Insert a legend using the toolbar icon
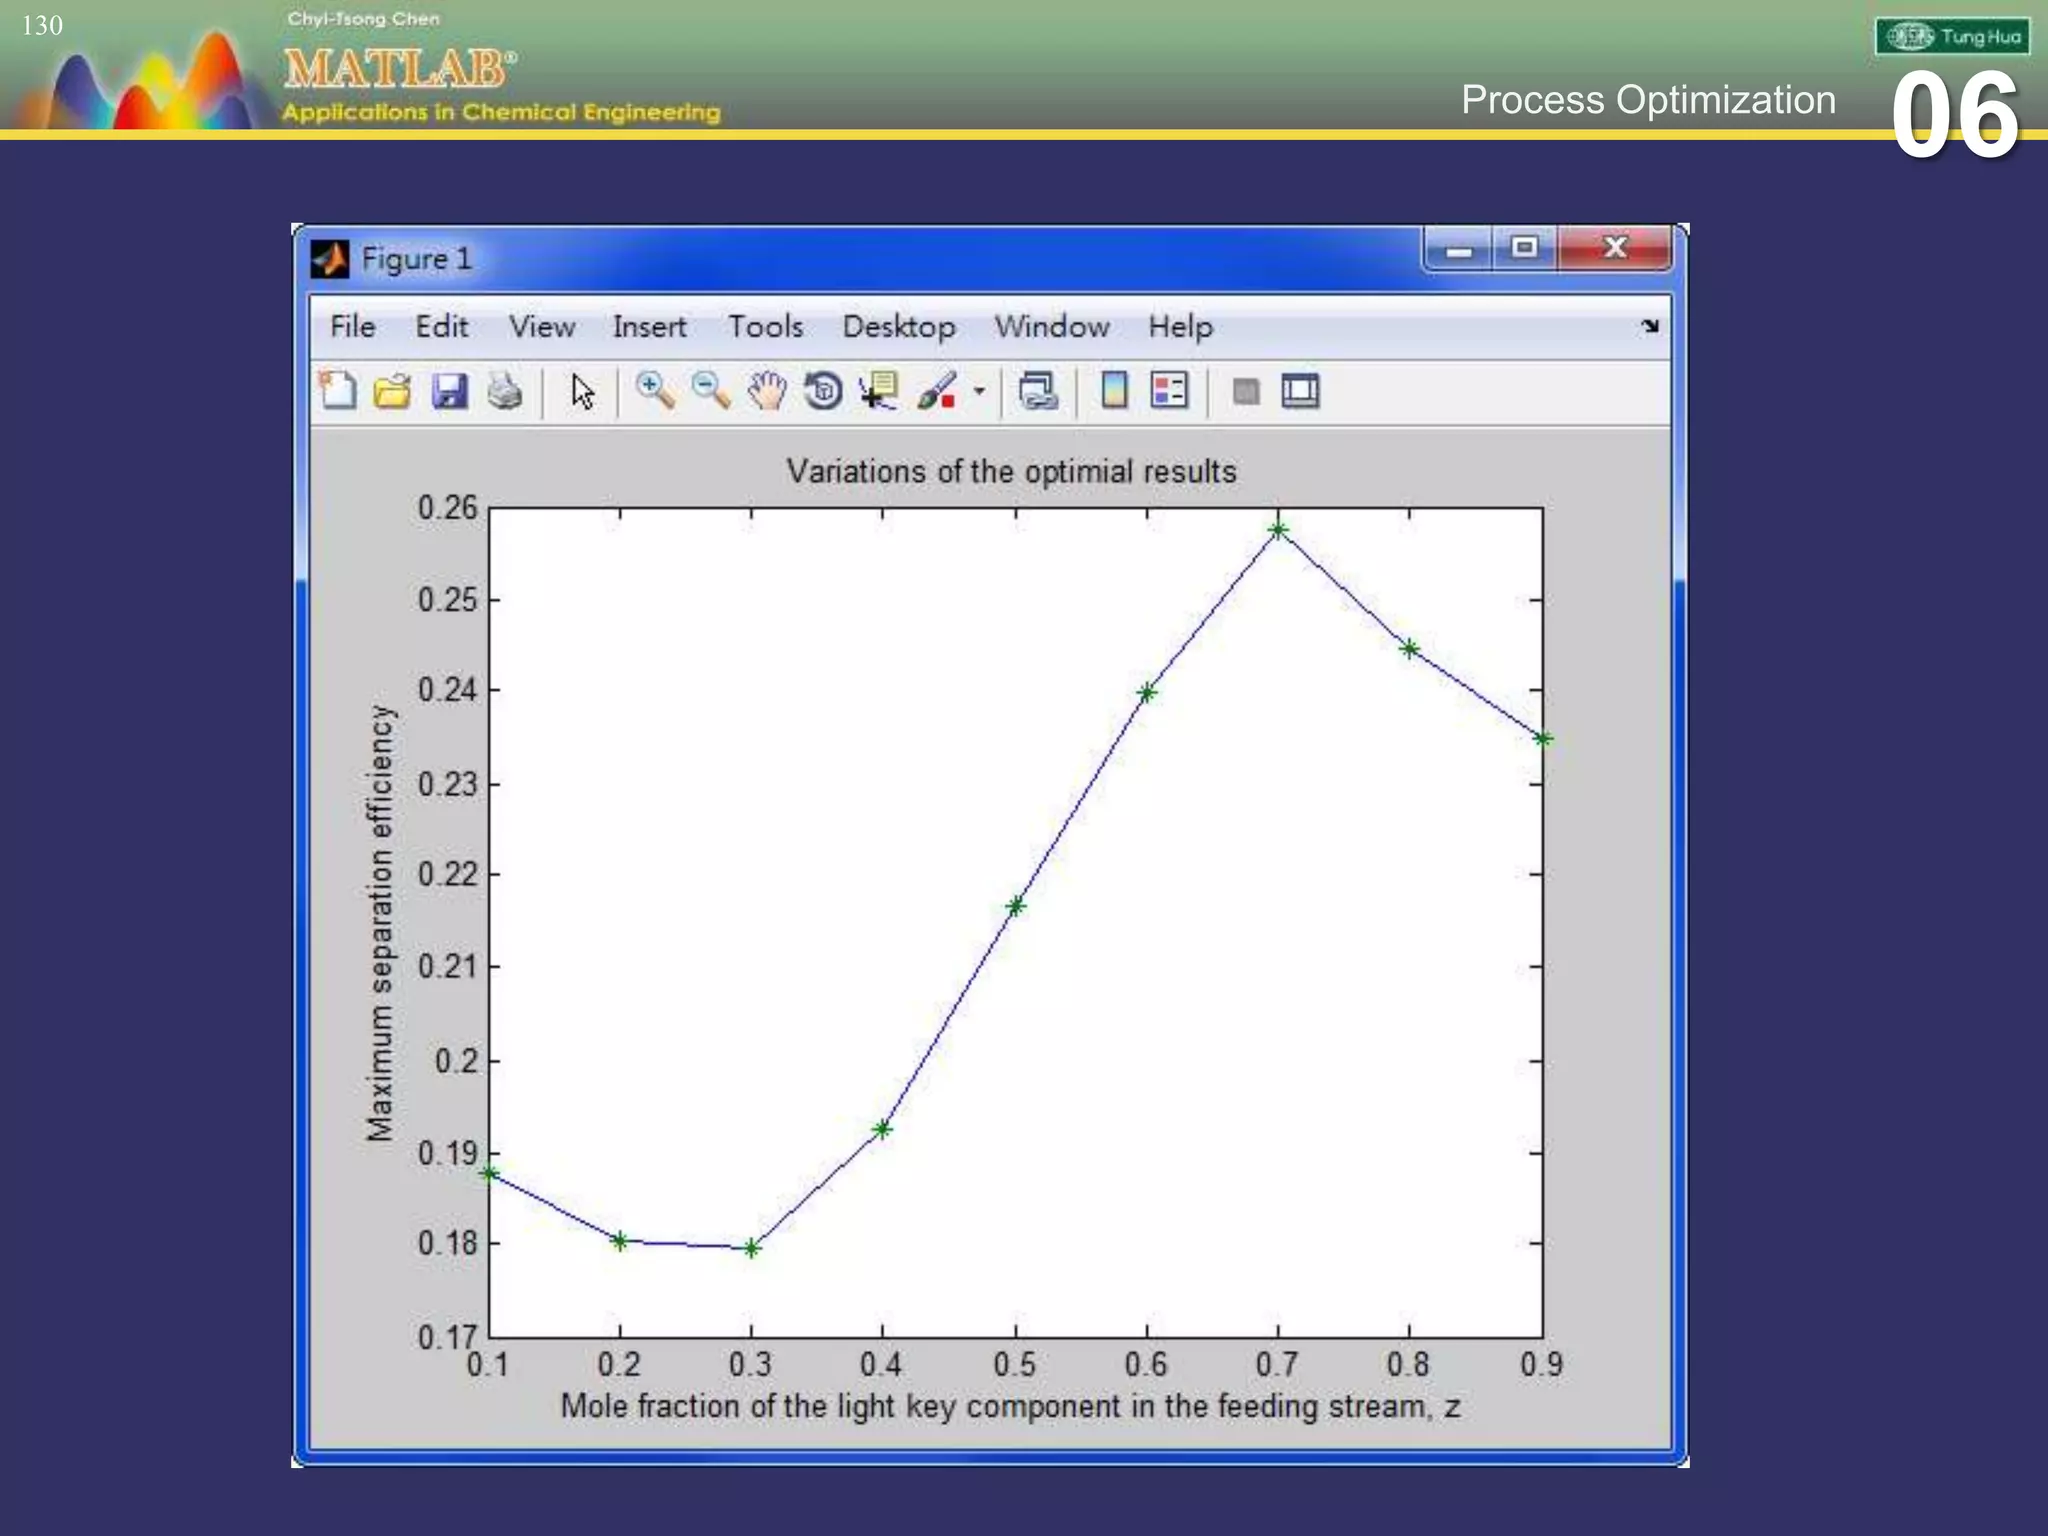 click(x=1169, y=391)
